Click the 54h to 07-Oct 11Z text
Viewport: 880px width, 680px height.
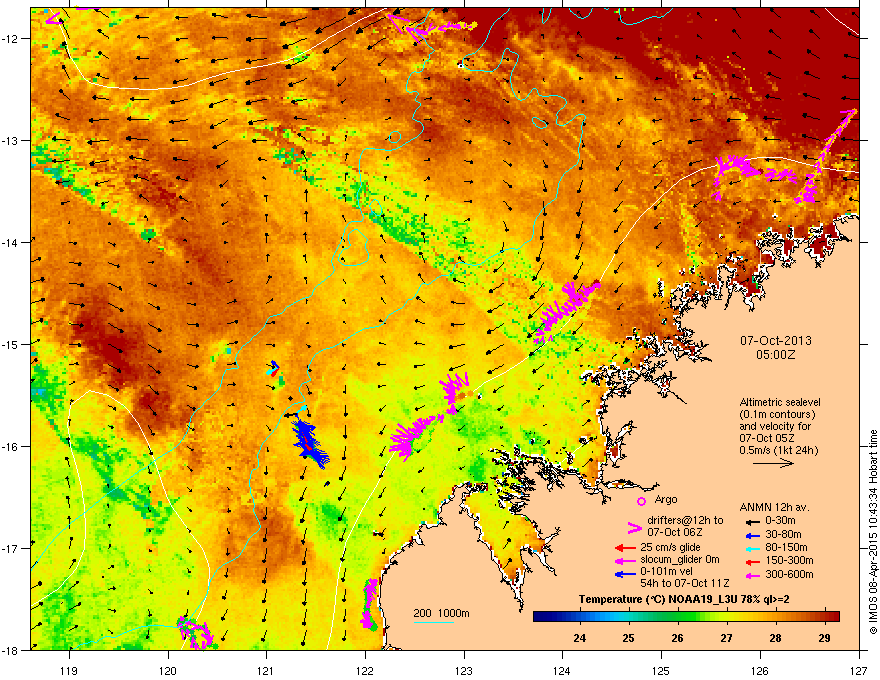tap(685, 583)
